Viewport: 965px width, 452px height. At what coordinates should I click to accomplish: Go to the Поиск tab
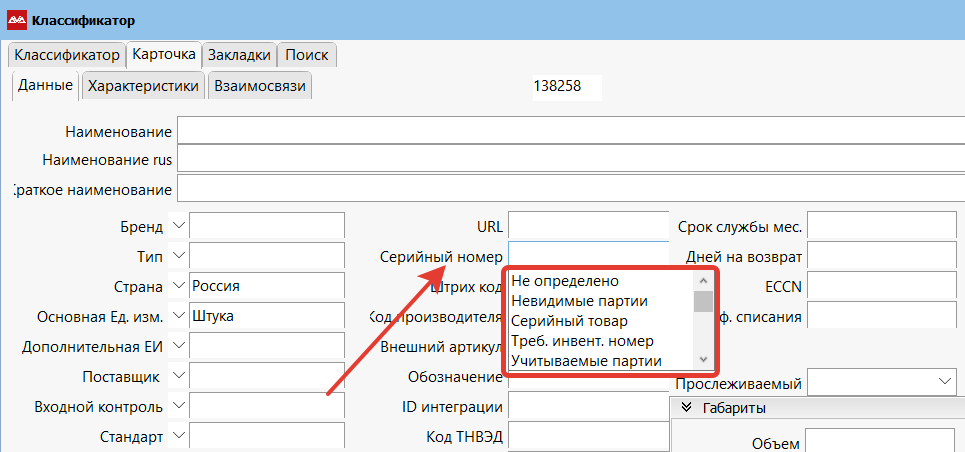306,55
